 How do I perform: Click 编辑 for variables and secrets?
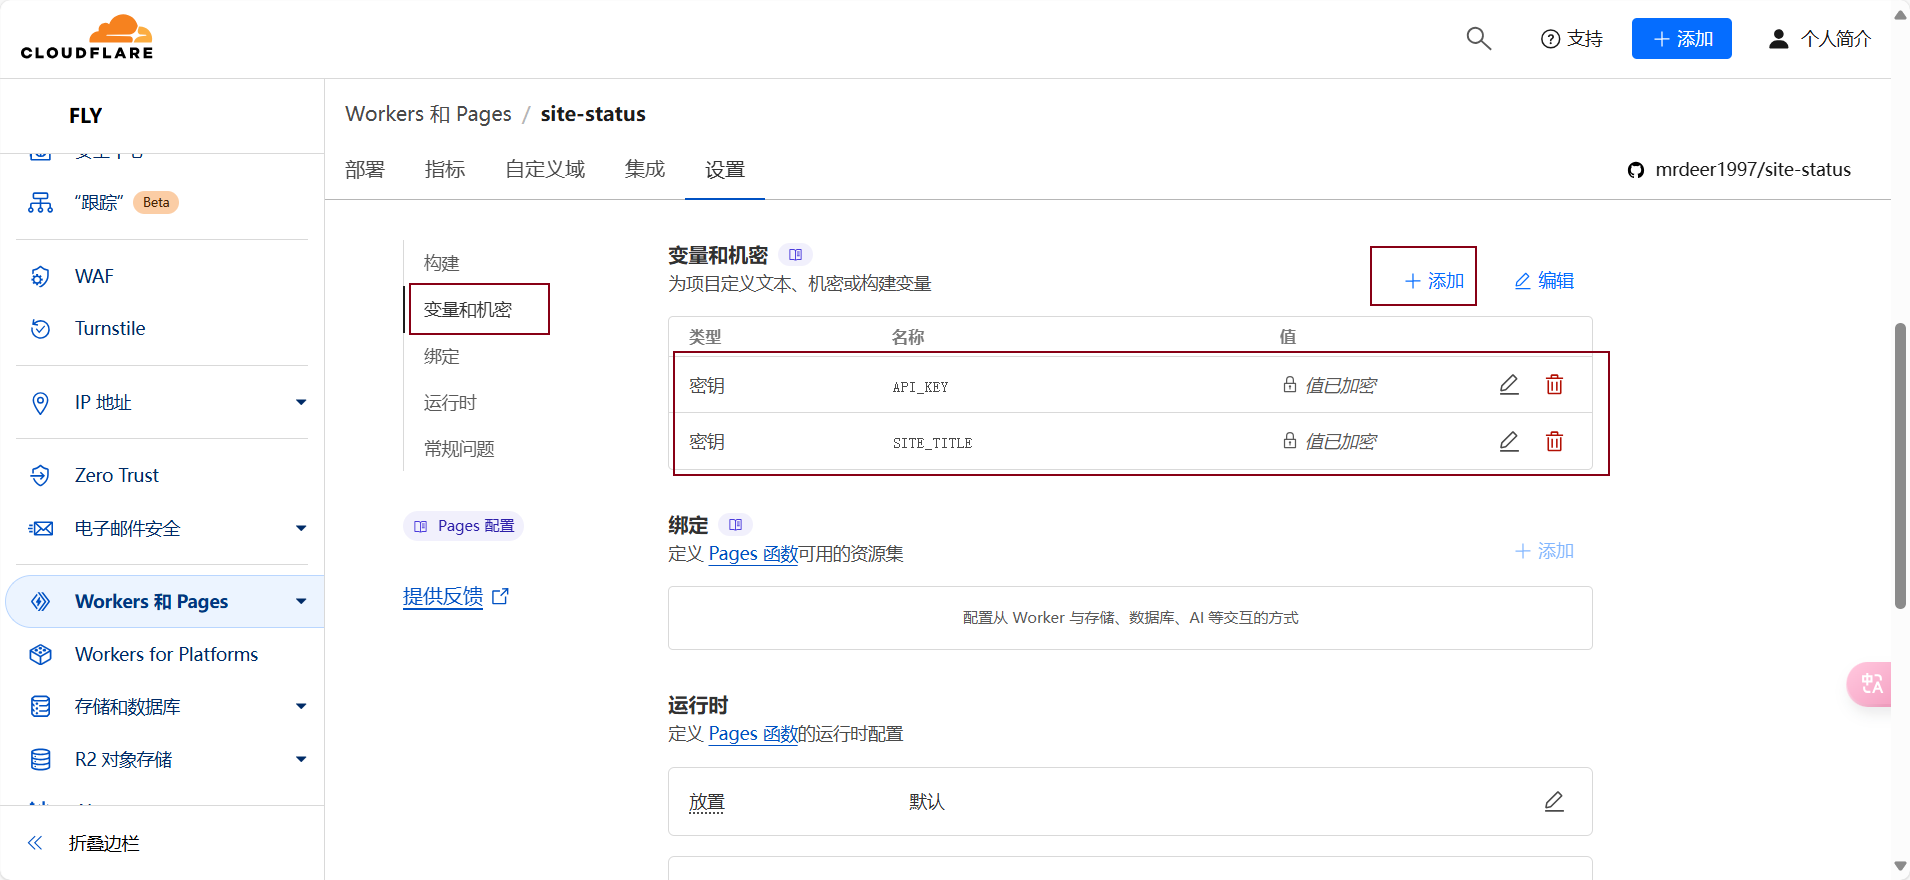[x=1544, y=281]
